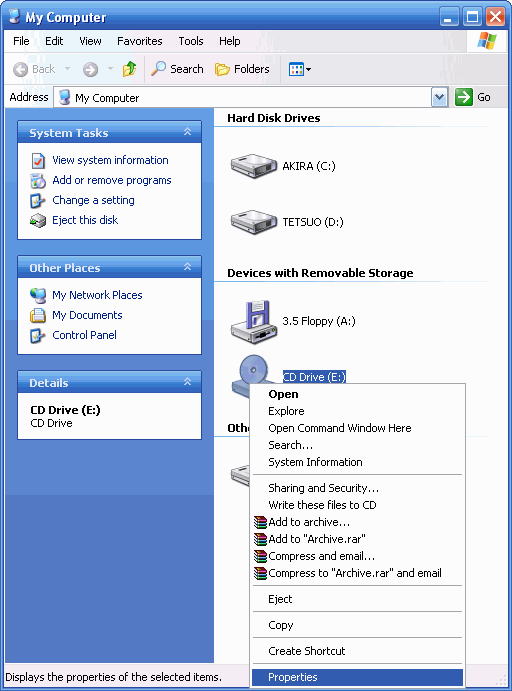Click the Forward arrow toolbar icon
Screen dimensions: 512x691
pyautogui.click(x=90, y=69)
